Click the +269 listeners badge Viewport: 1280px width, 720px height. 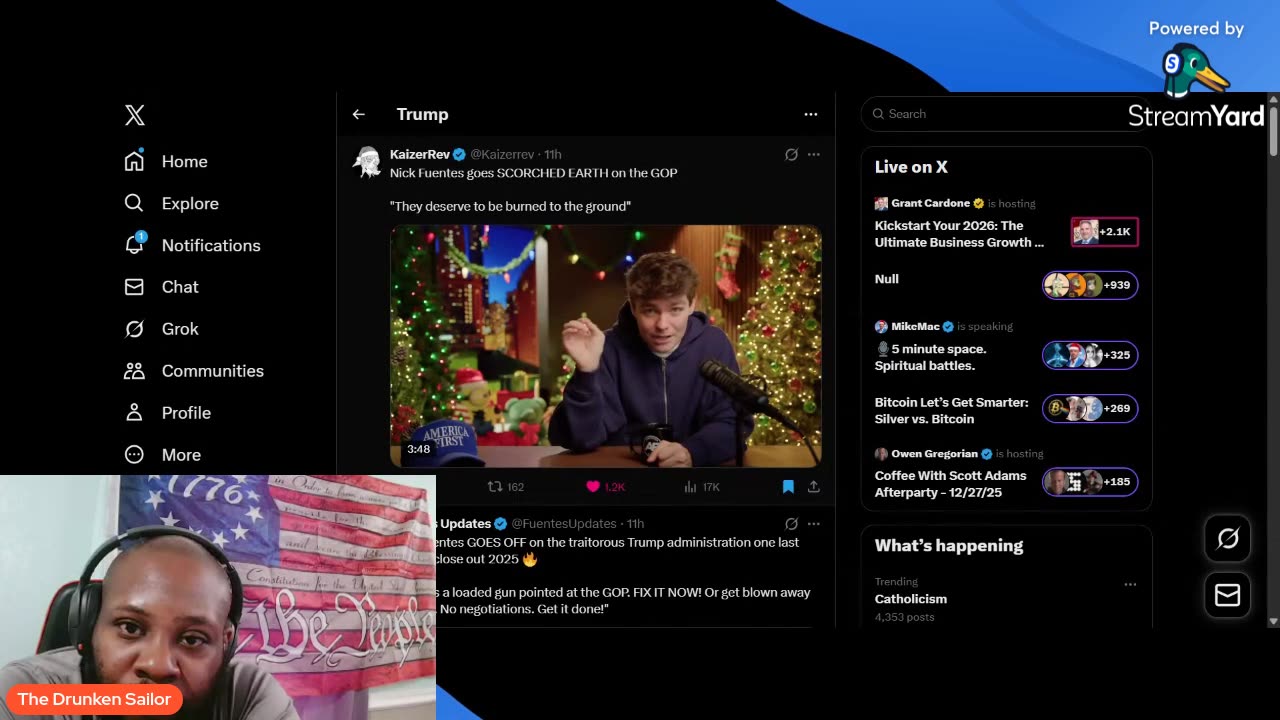[1090, 408]
